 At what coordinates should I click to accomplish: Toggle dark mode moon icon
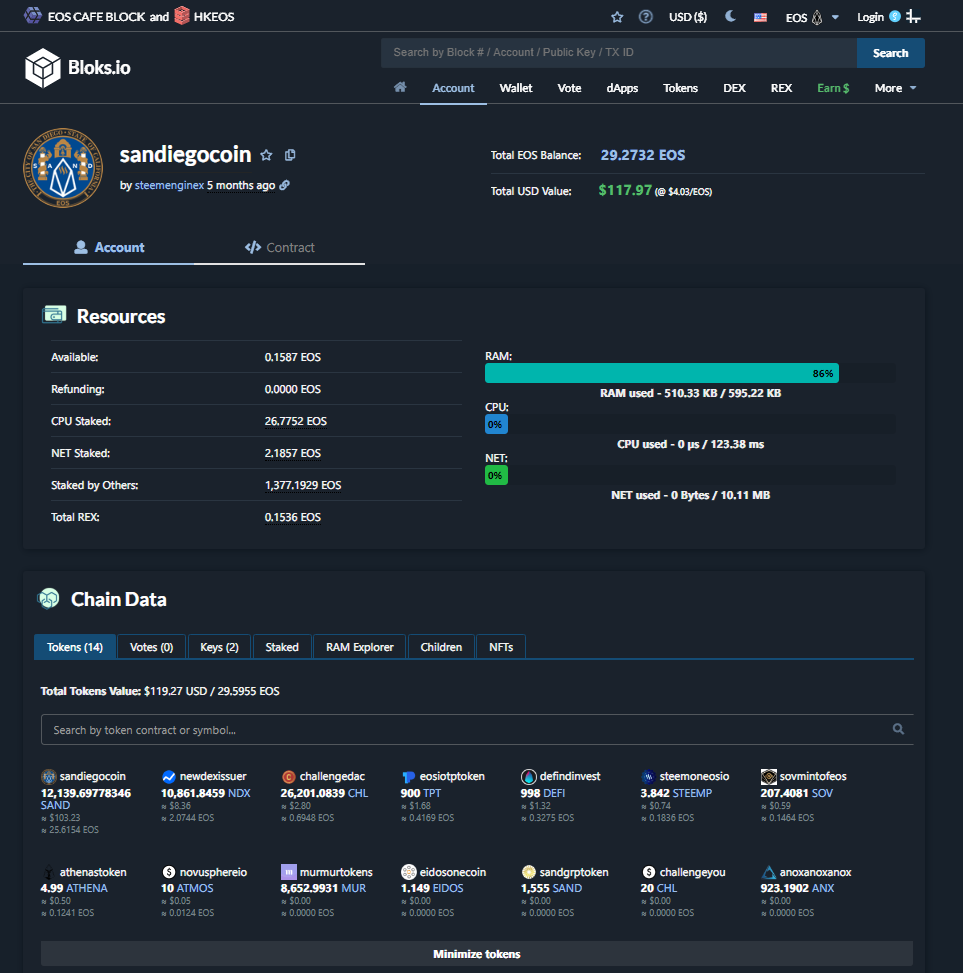pos(730,16)
